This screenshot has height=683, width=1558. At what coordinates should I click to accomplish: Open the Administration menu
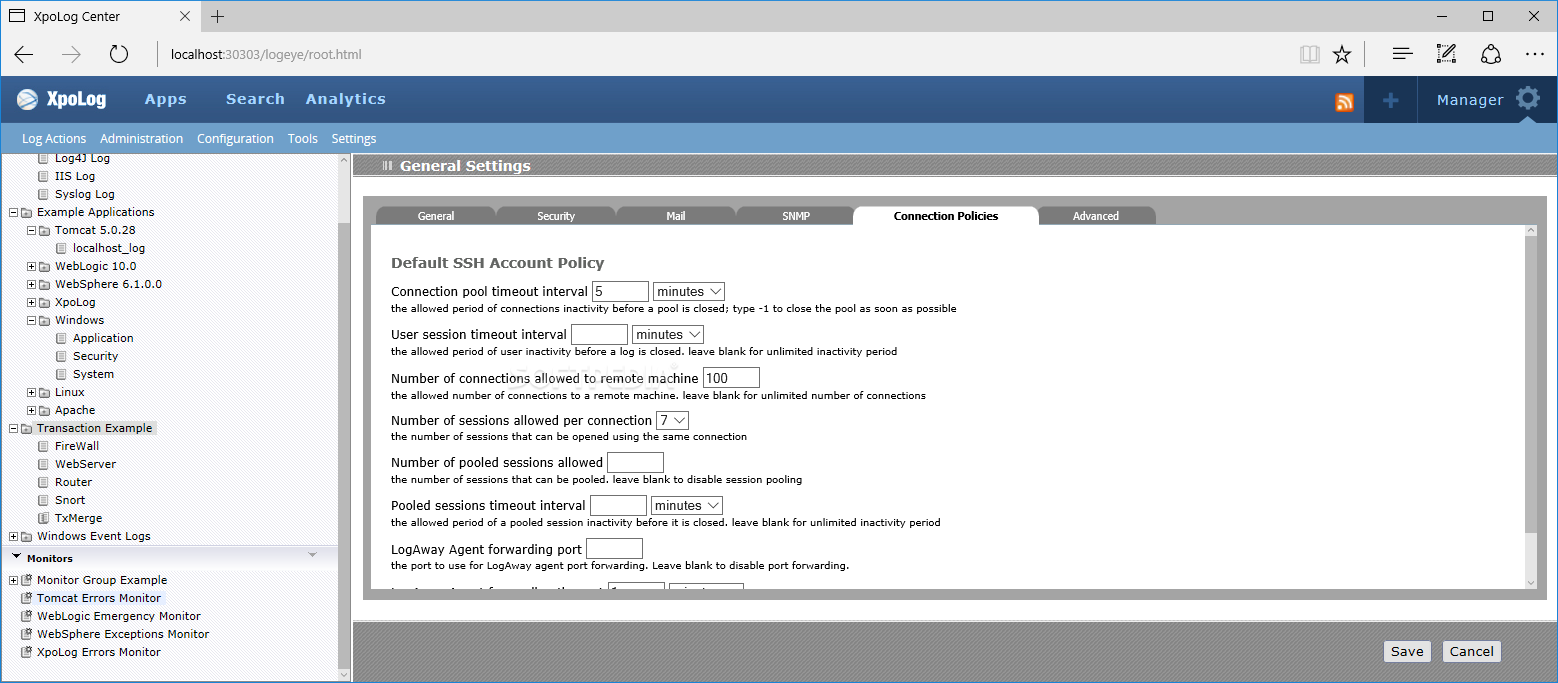[x=141, y=139]
